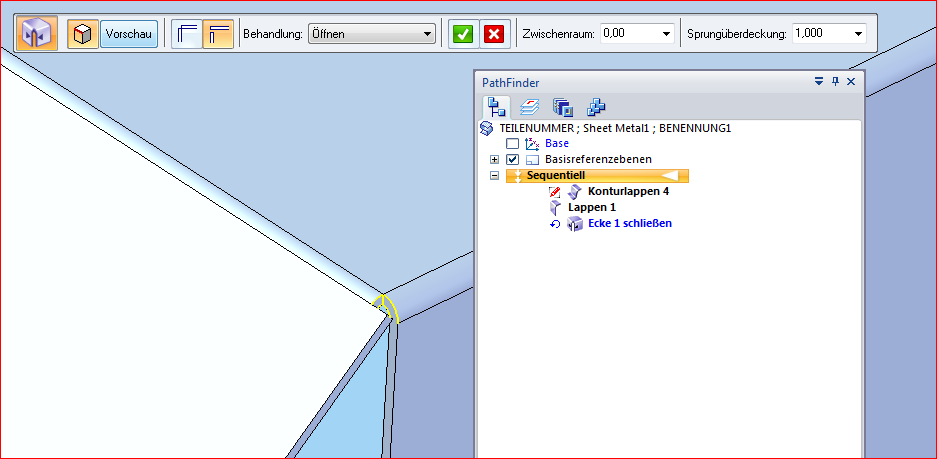Cancel with the red X button
Image resolution: width=937 pixels, height=459 pixels.
tap(494, 34)
